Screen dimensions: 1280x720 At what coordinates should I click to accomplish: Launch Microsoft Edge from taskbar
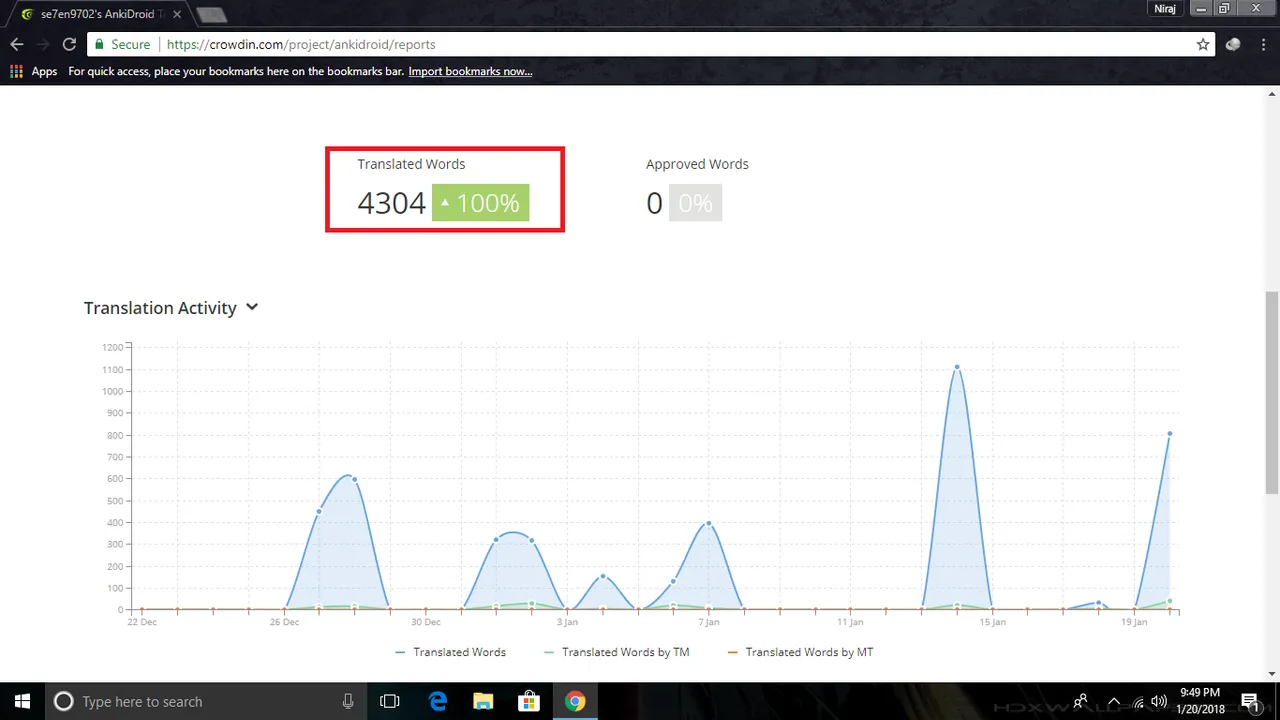438,701
